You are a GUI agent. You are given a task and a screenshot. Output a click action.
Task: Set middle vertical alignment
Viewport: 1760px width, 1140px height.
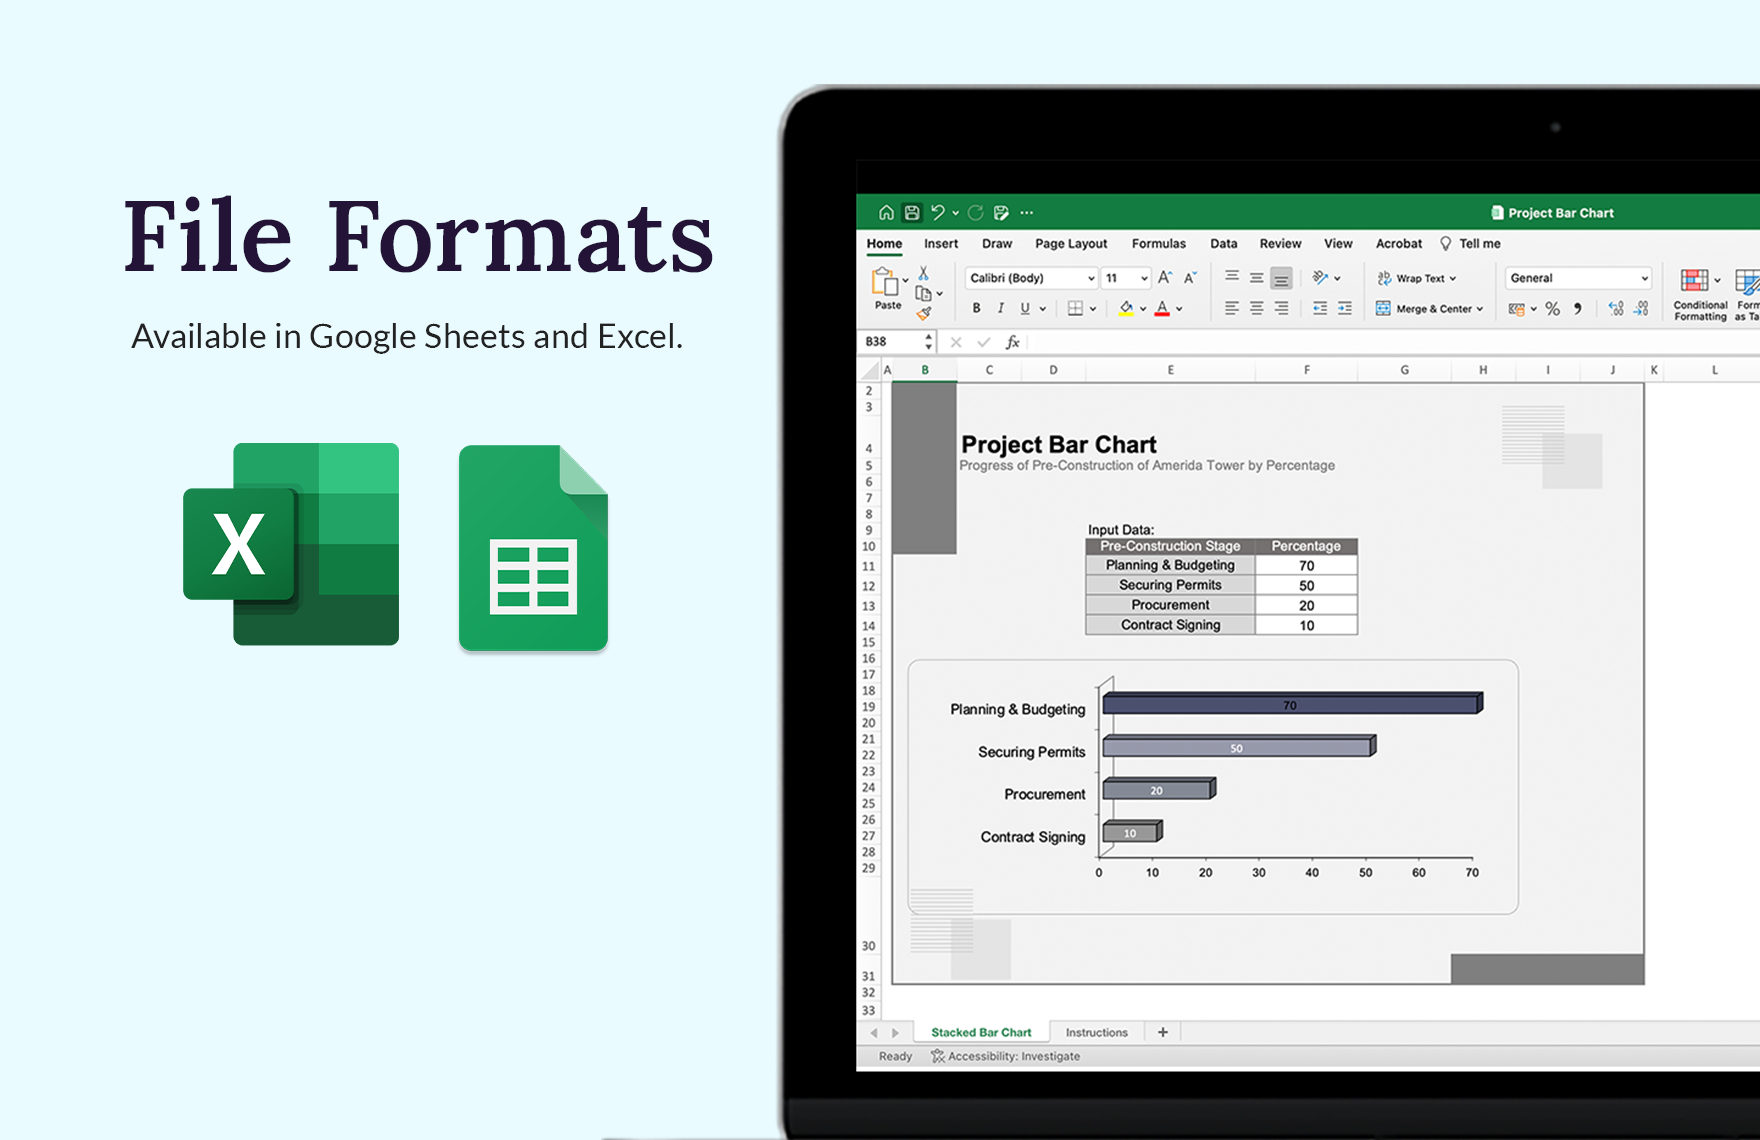1256,278
